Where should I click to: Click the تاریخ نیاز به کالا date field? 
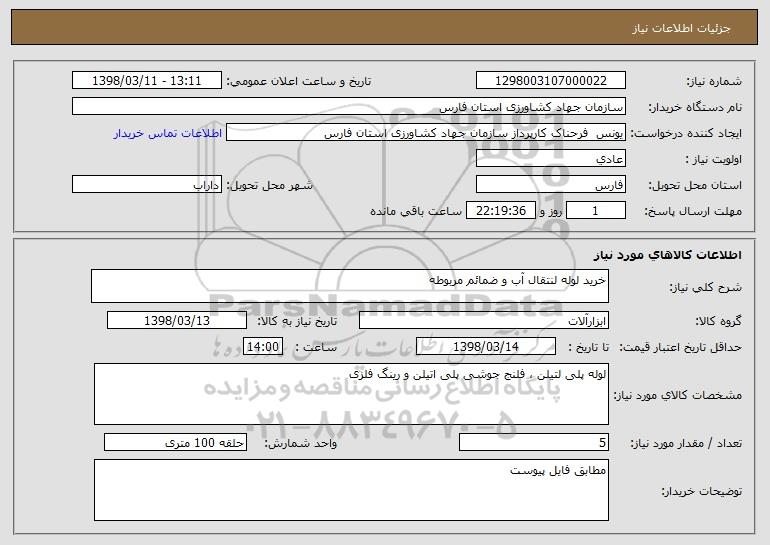tap(177, 321)
